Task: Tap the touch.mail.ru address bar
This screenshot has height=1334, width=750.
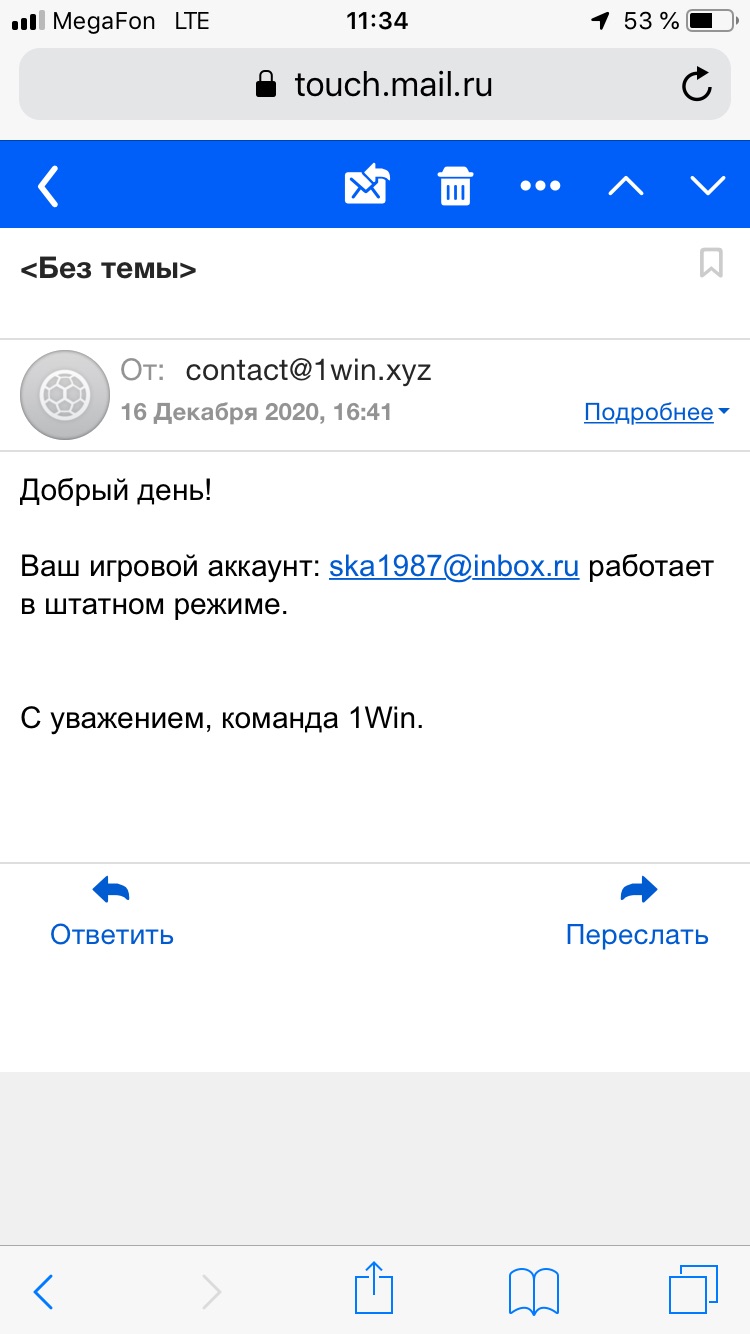Action: click(375, 84)
